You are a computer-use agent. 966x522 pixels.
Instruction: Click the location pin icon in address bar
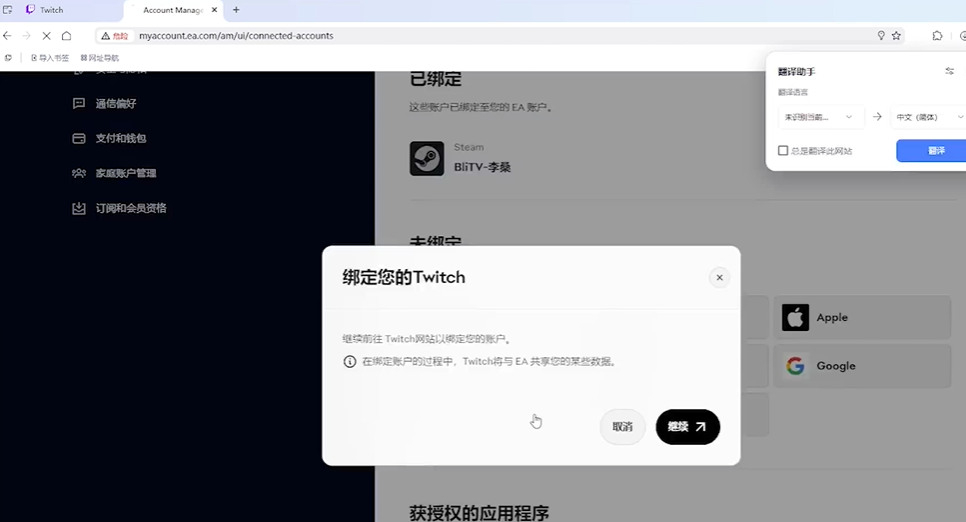tap(881, 36)
